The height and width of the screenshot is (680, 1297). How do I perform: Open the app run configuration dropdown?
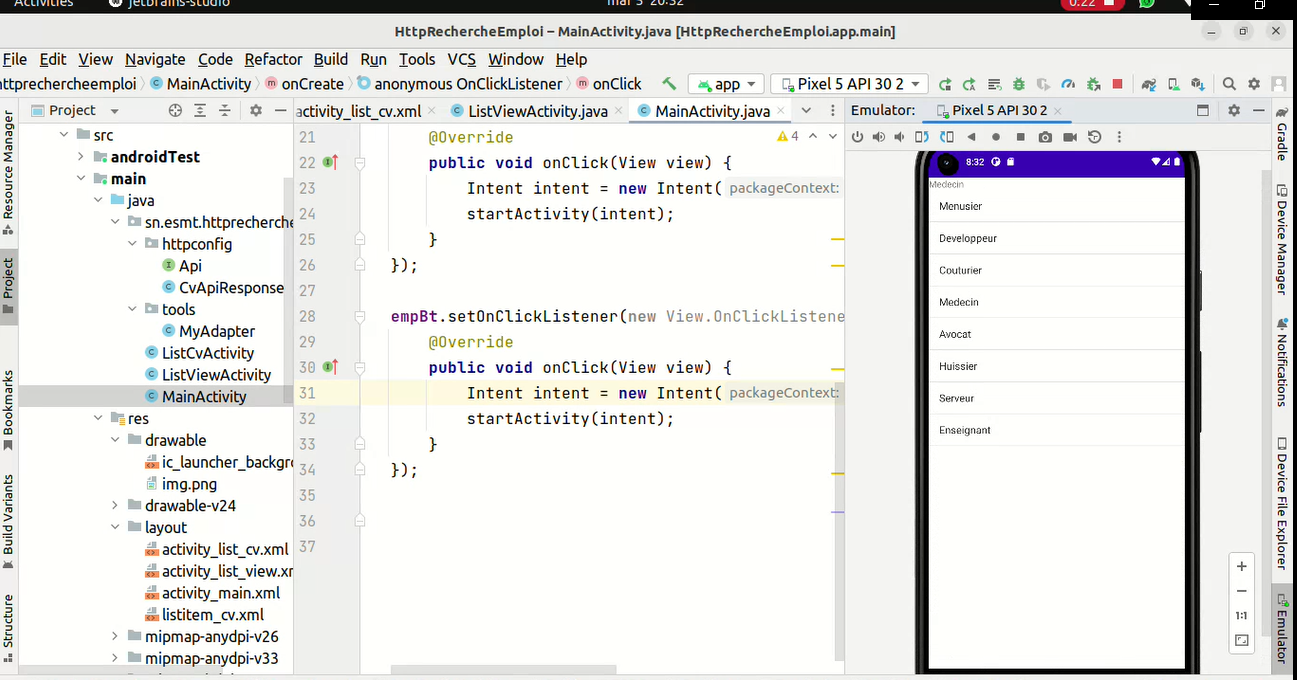click(727, 84)
